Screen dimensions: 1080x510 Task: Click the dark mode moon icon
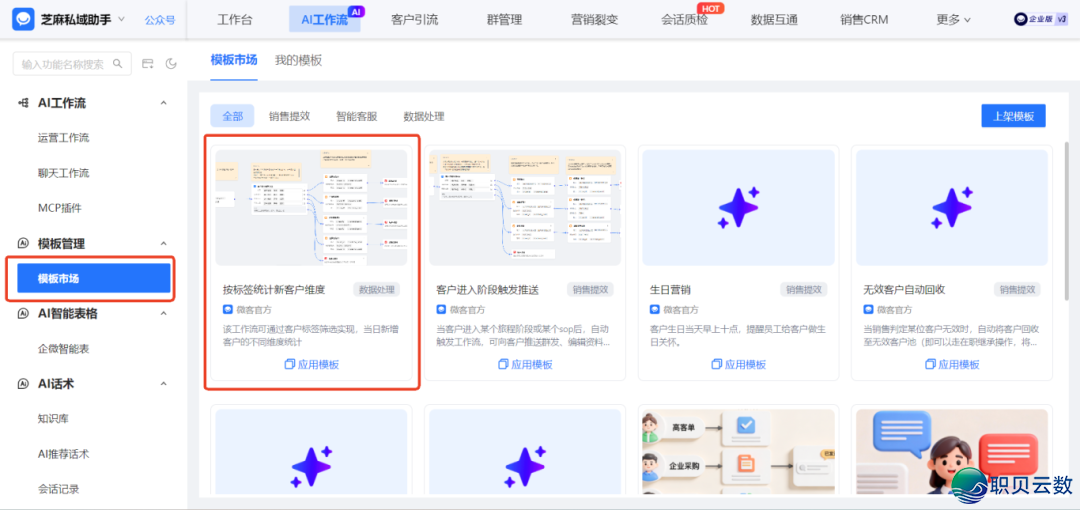coord(171,64)
